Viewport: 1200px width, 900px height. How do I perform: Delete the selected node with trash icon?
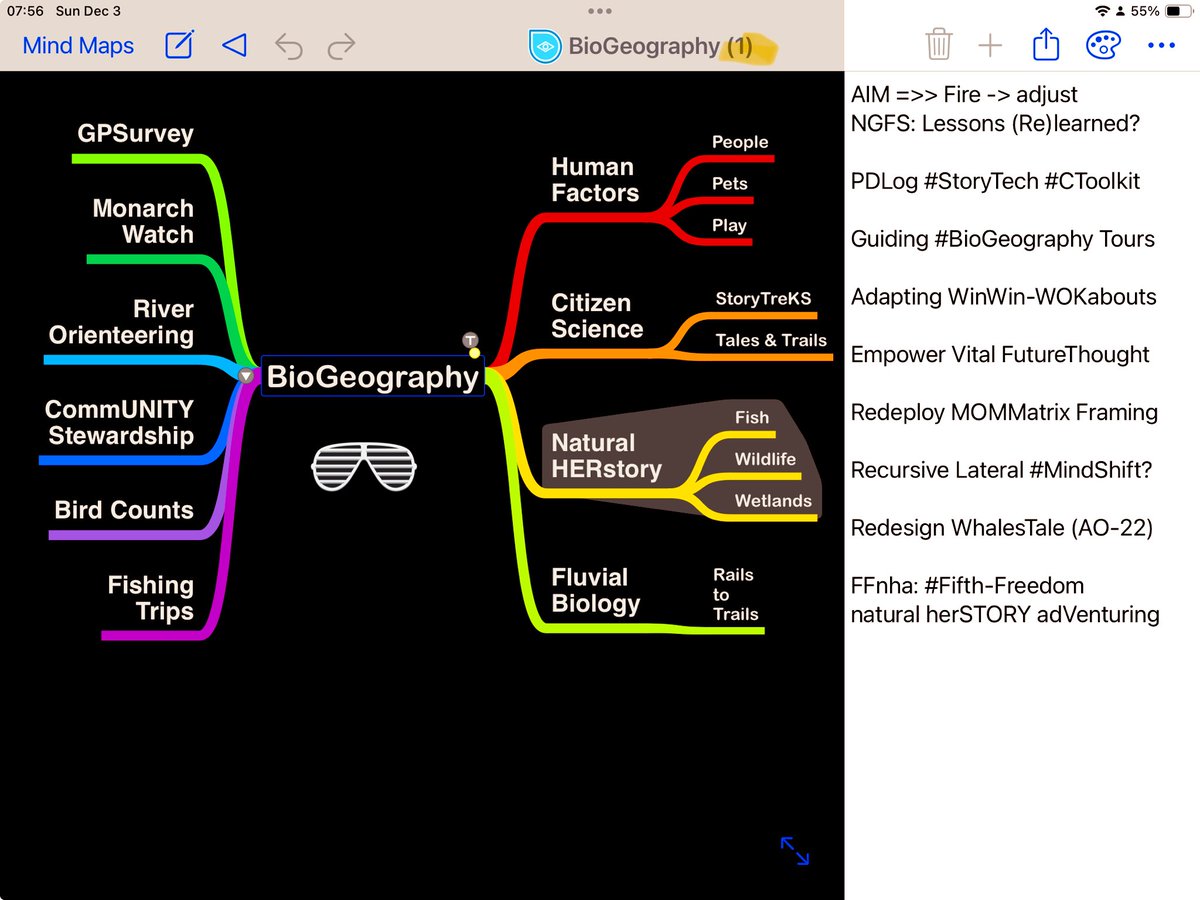(938, 45)
